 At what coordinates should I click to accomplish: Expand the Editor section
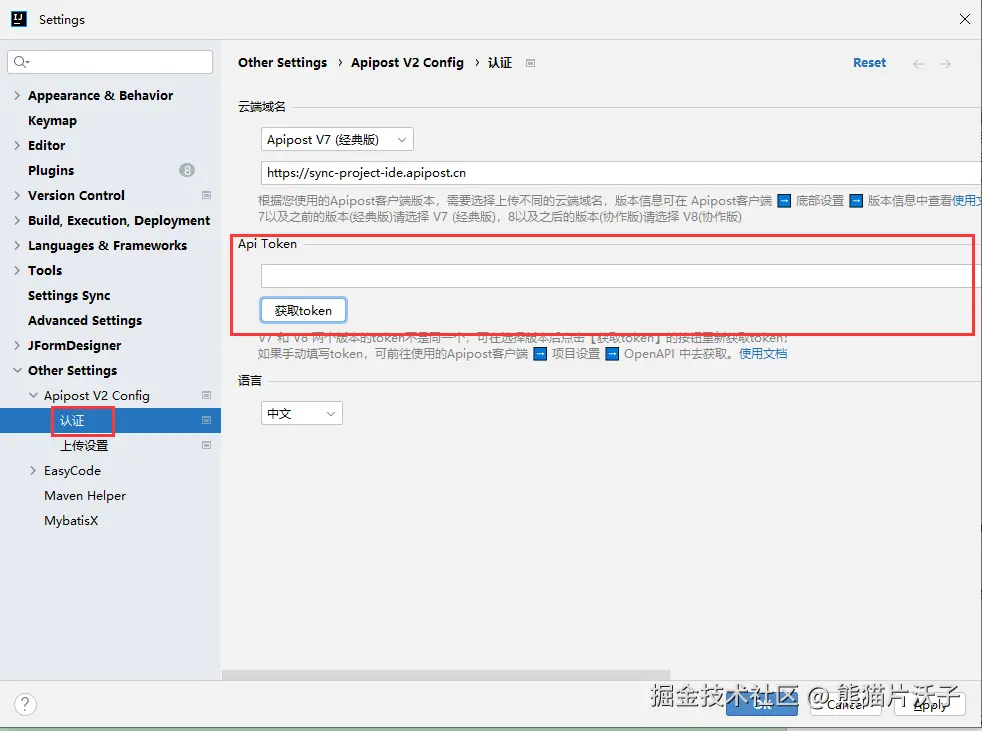click(x=17, y=145)
